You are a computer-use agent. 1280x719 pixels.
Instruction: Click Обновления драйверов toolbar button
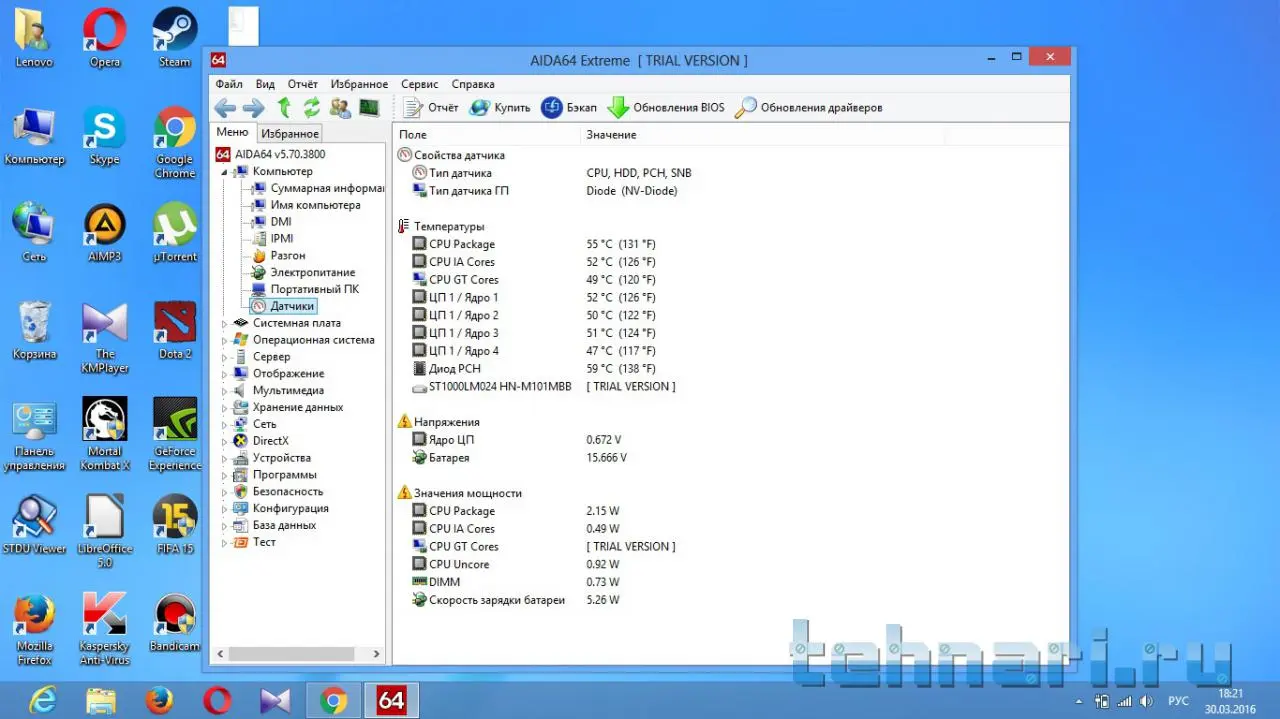[x=808, y=108]
